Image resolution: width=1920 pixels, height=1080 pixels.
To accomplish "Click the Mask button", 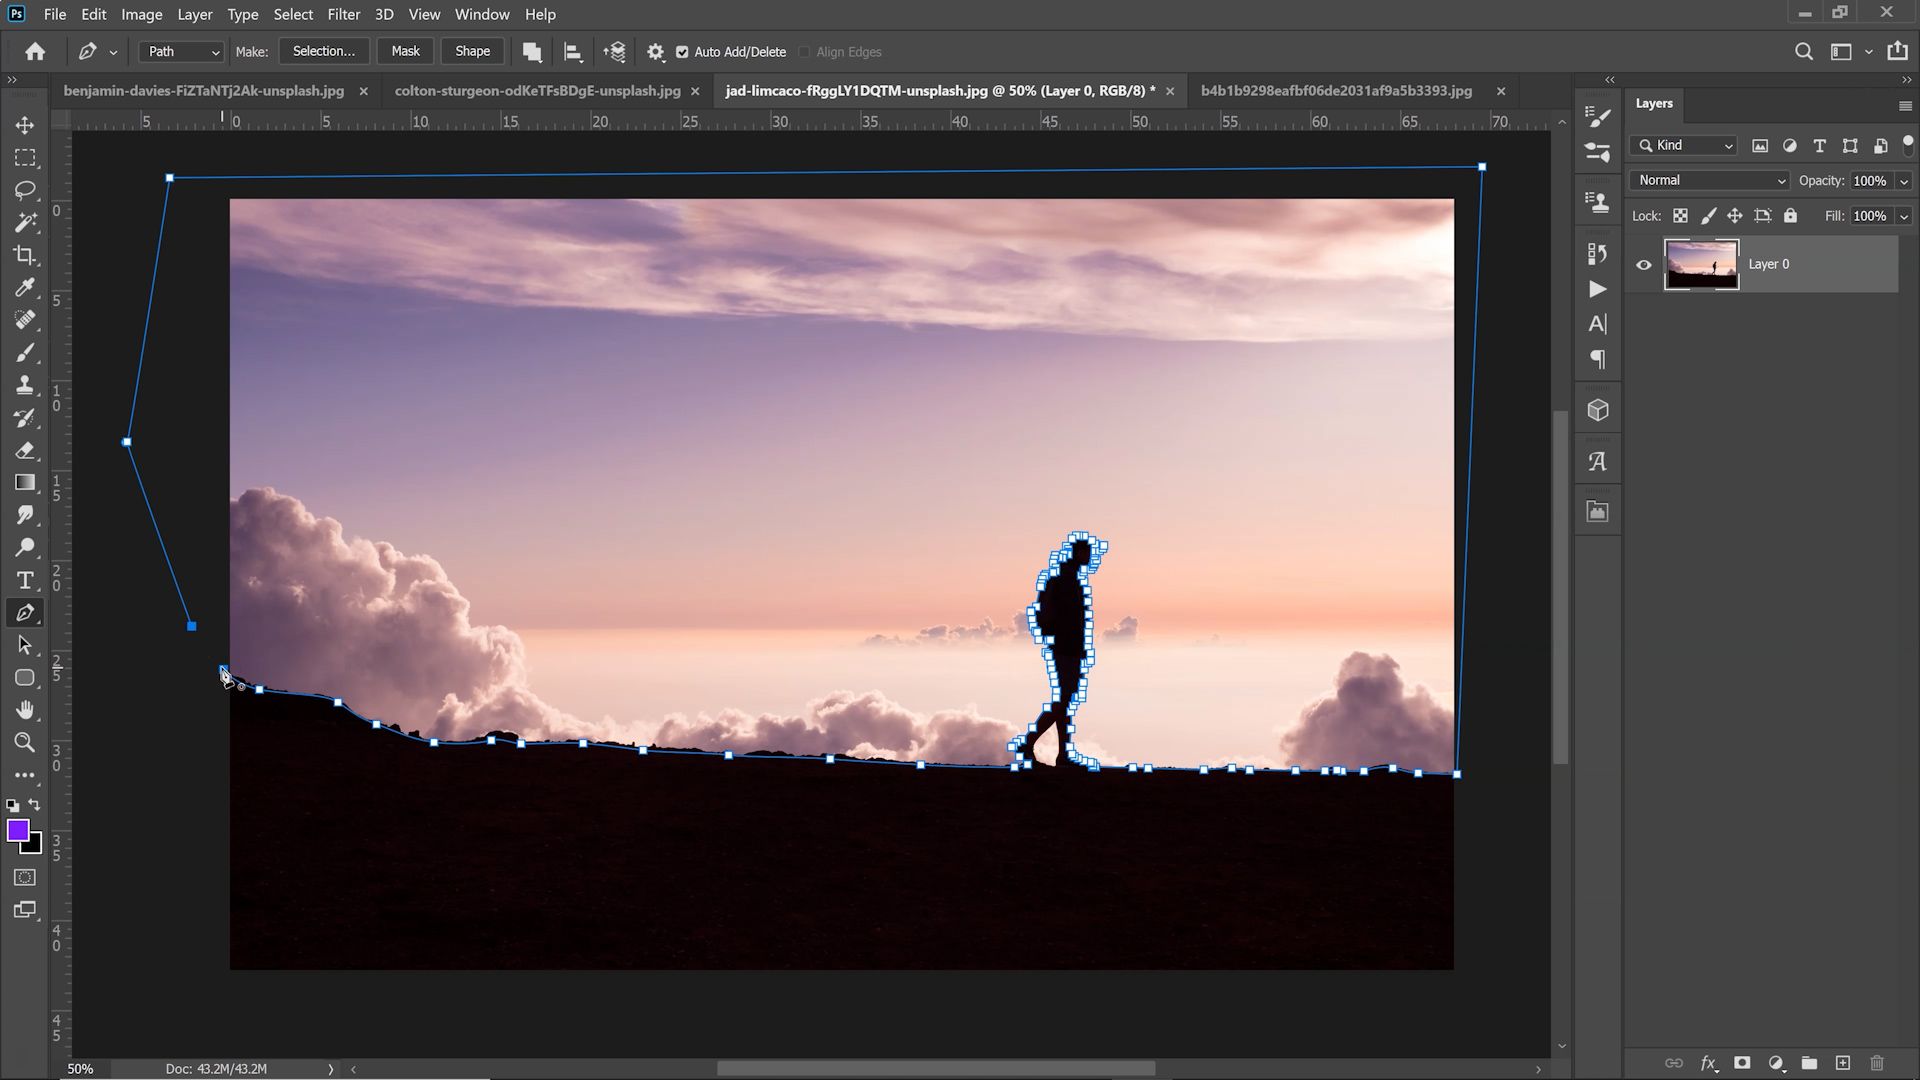I will coord(405,51).
